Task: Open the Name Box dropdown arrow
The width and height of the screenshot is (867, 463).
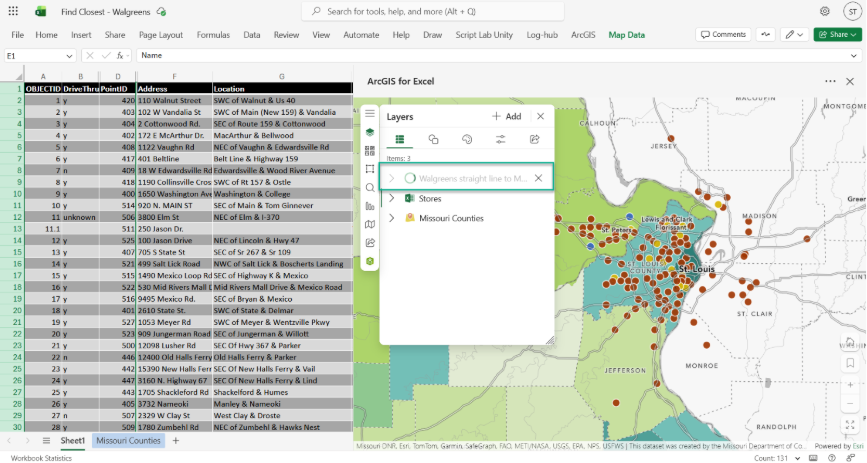Action: pos(69,56)
